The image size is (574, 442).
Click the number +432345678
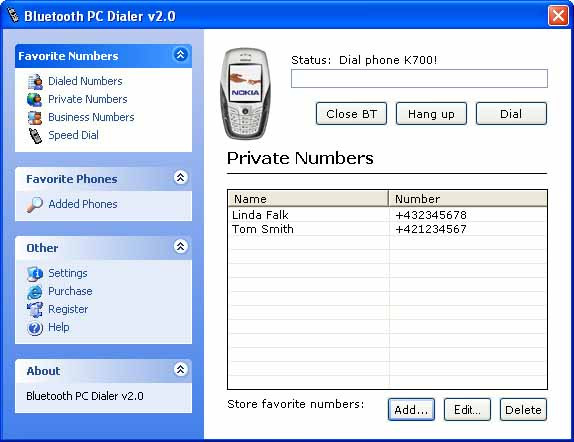[x=431, y=215]
